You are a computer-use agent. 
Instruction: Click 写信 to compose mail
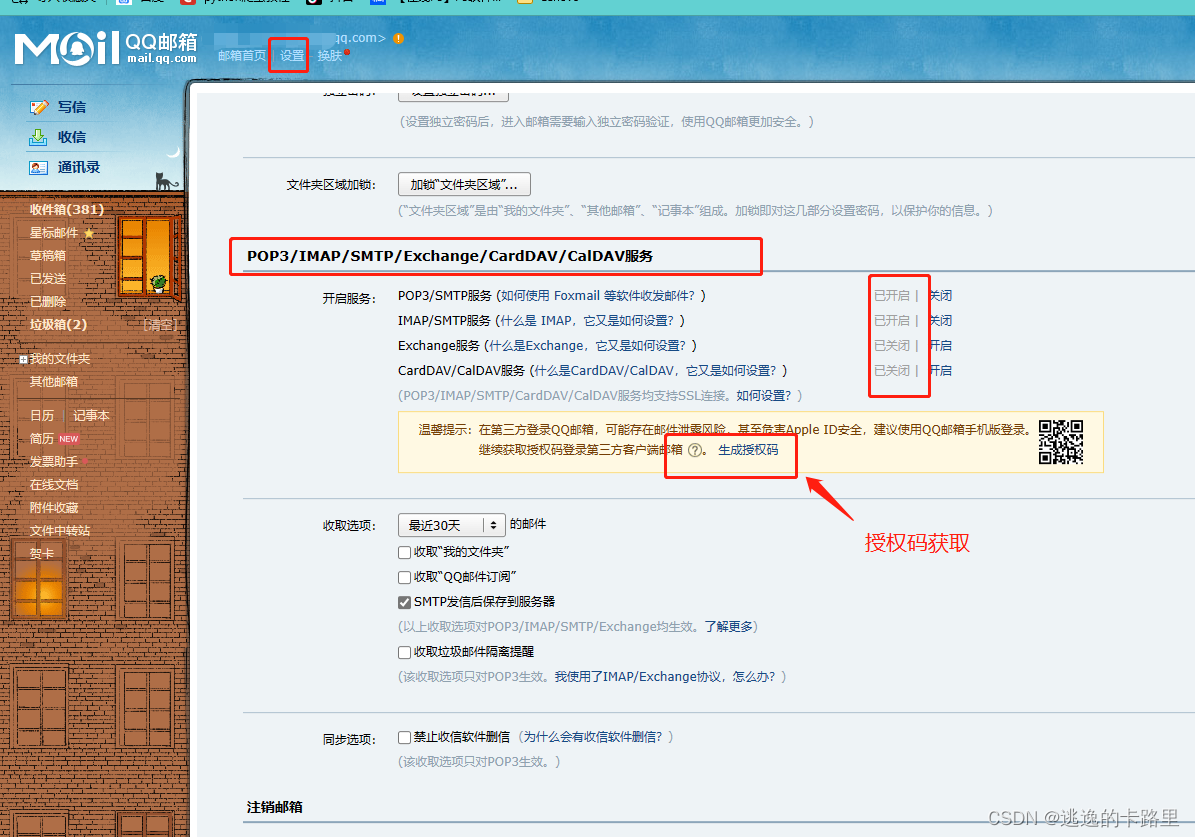(x=72, y=107)
